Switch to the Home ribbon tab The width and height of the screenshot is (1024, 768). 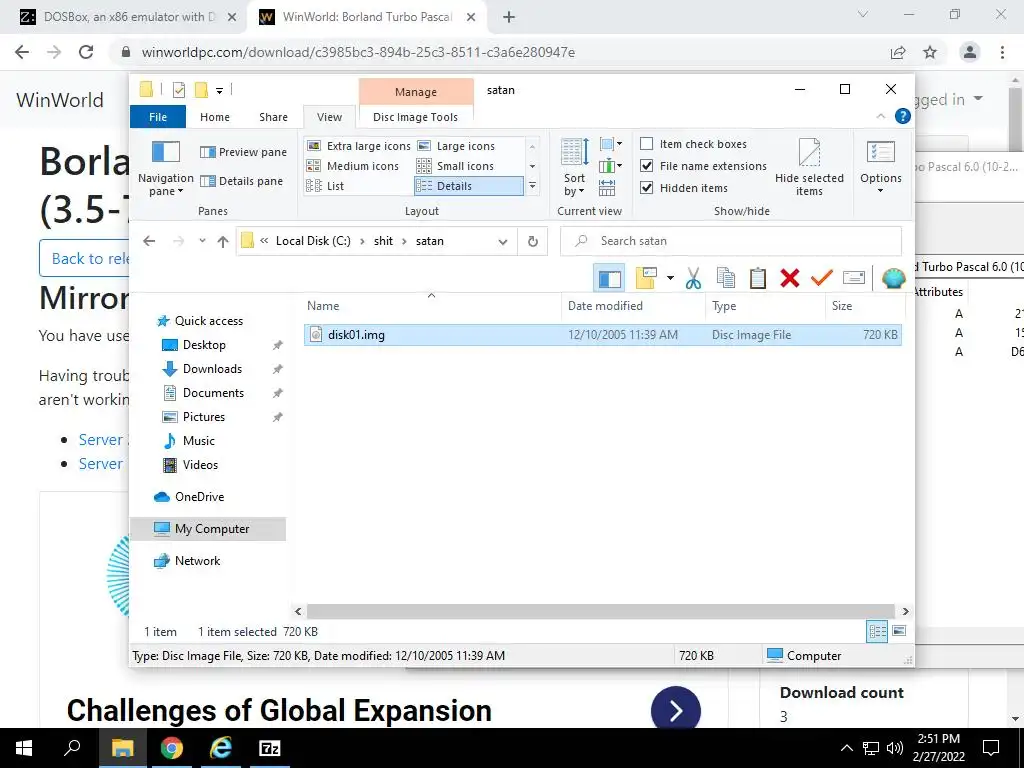tap(215, 117)
